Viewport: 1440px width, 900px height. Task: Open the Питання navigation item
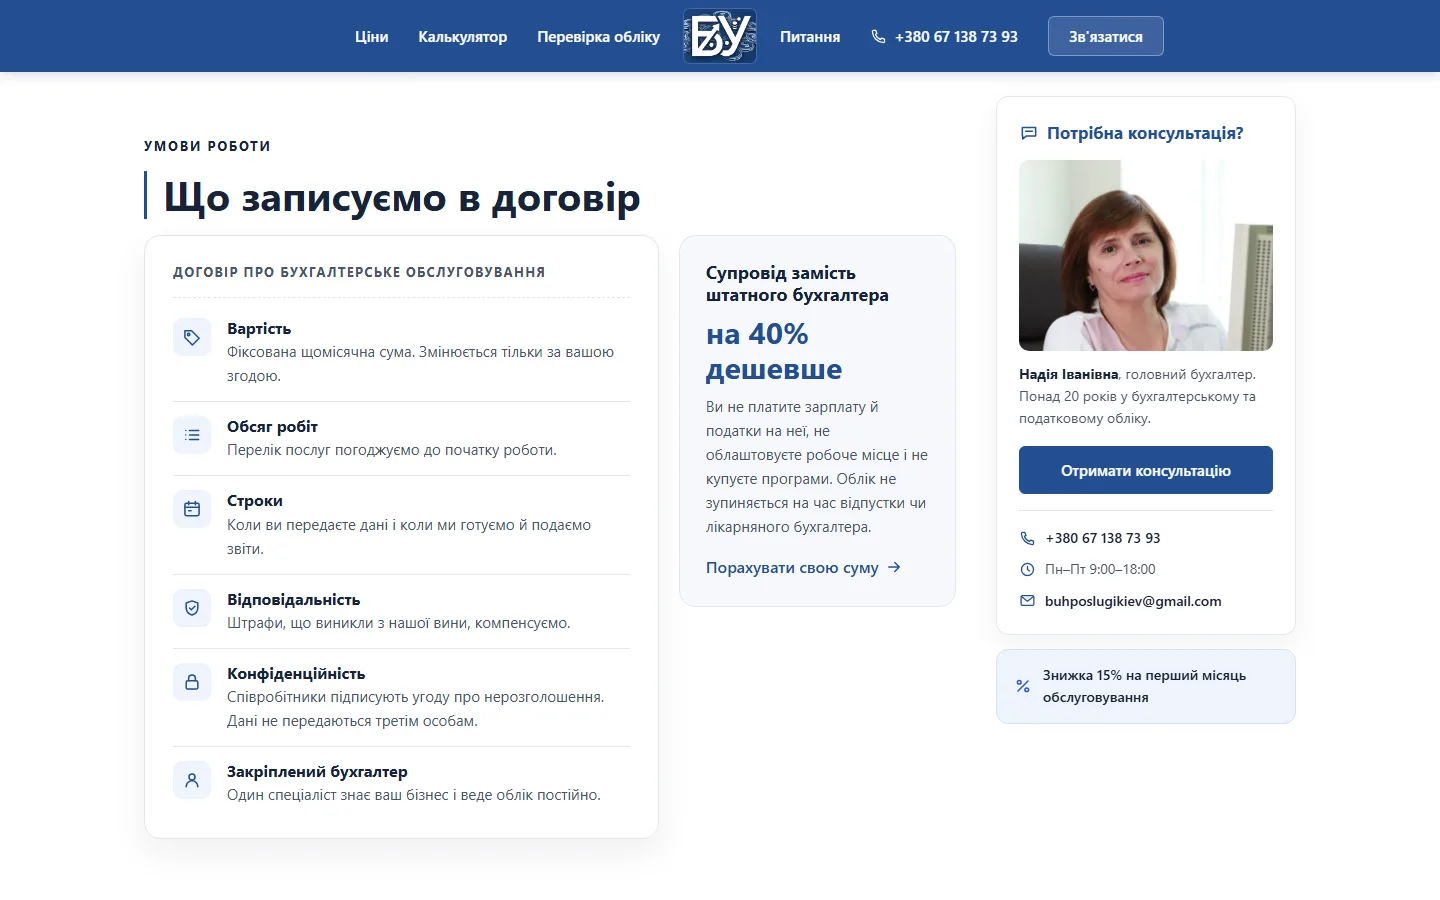click(810, 36)
